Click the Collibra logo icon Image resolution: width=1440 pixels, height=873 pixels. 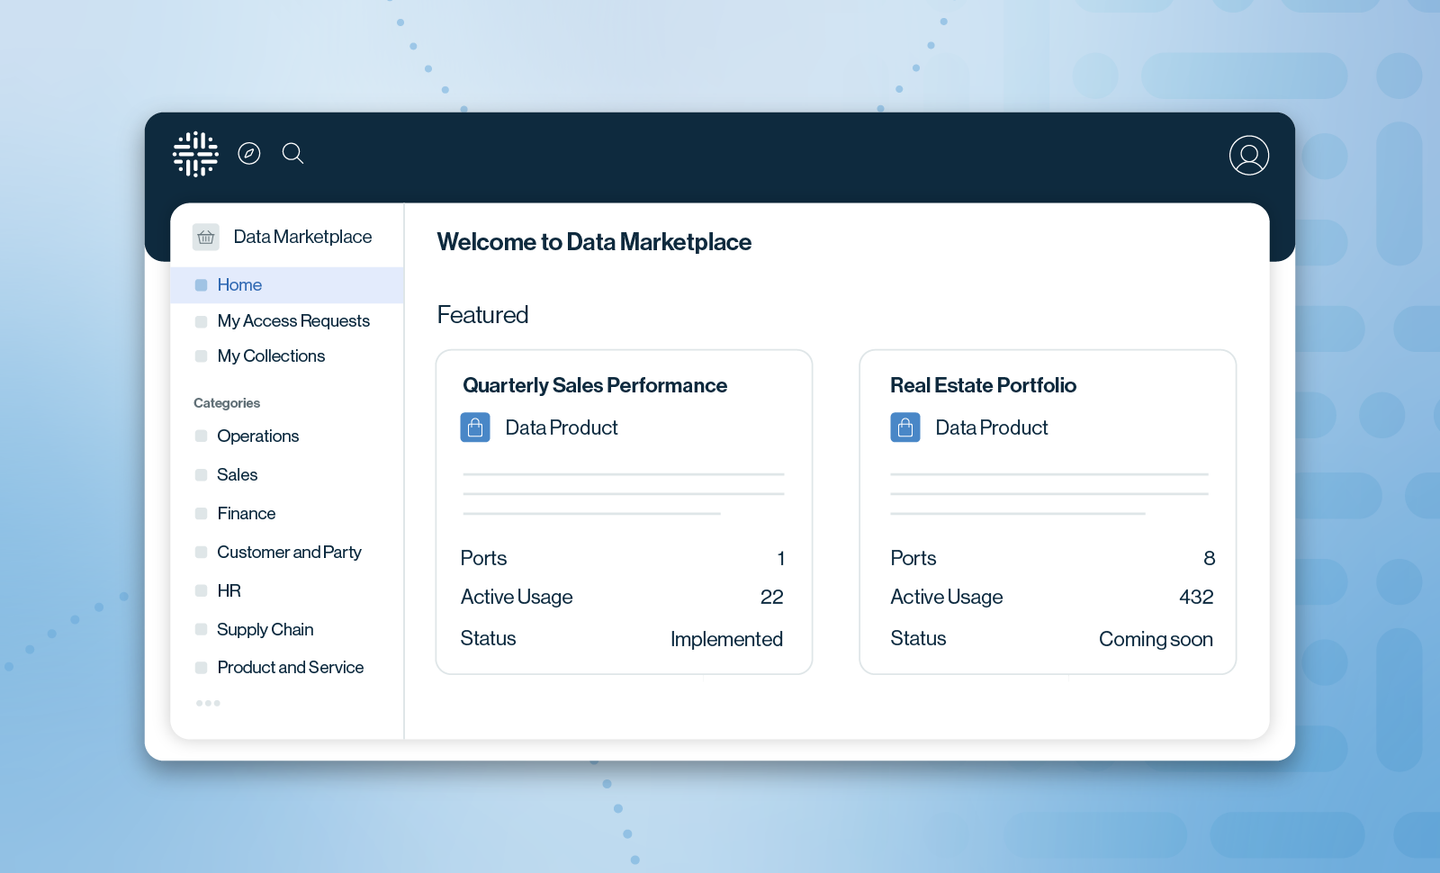tap(195, 154)
